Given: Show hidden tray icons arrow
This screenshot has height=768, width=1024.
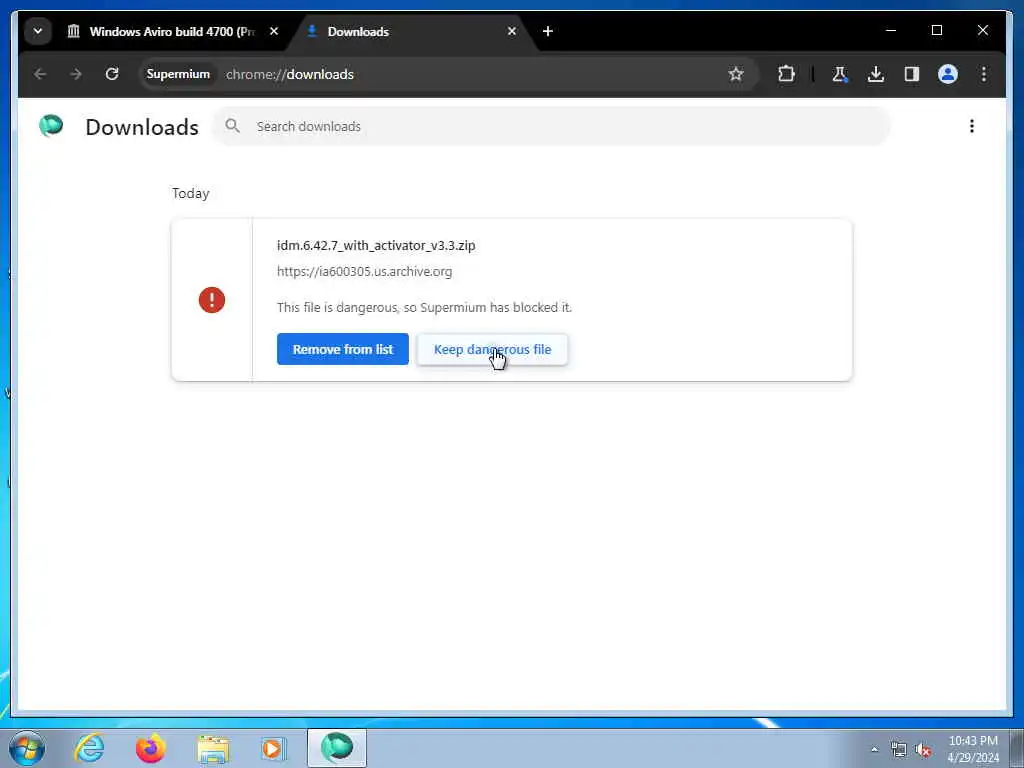Looking at the screenshot, I should [x=874, y=750].
